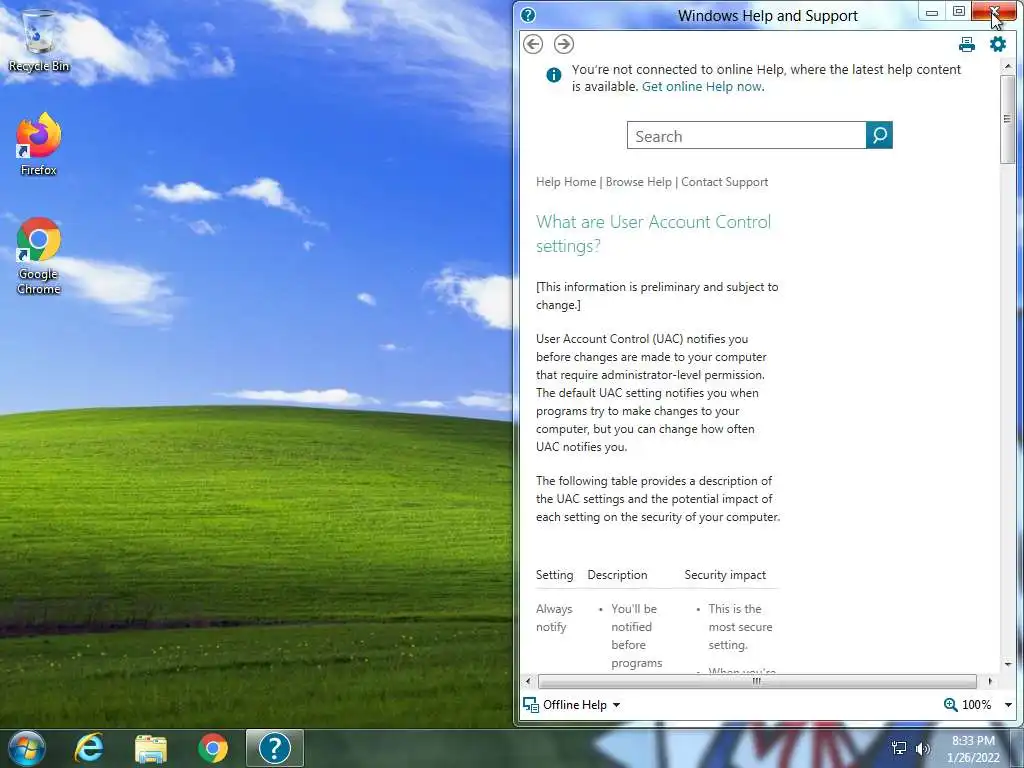
Task: Click into the Search help field
Action: [x=746, y=135]
